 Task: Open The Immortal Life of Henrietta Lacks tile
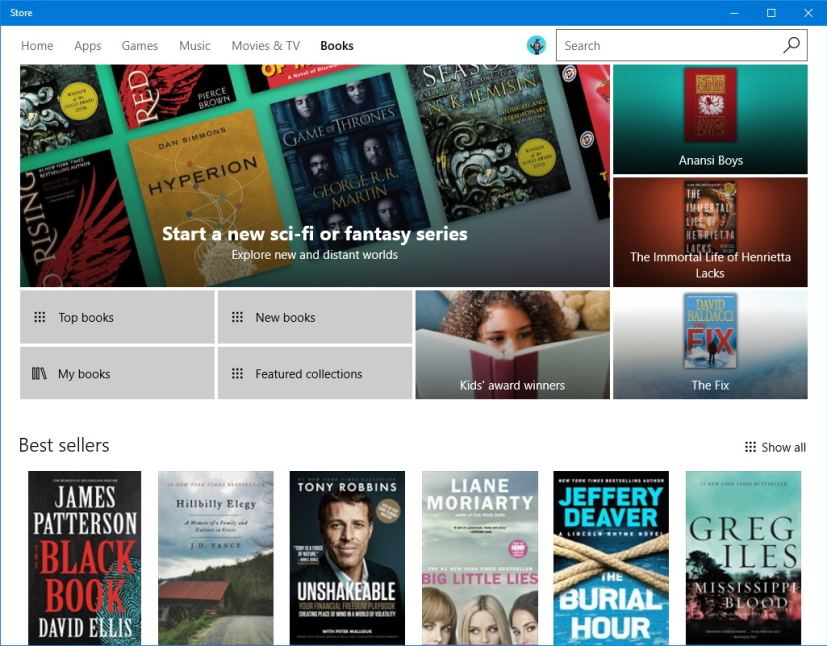pos(710,232)
